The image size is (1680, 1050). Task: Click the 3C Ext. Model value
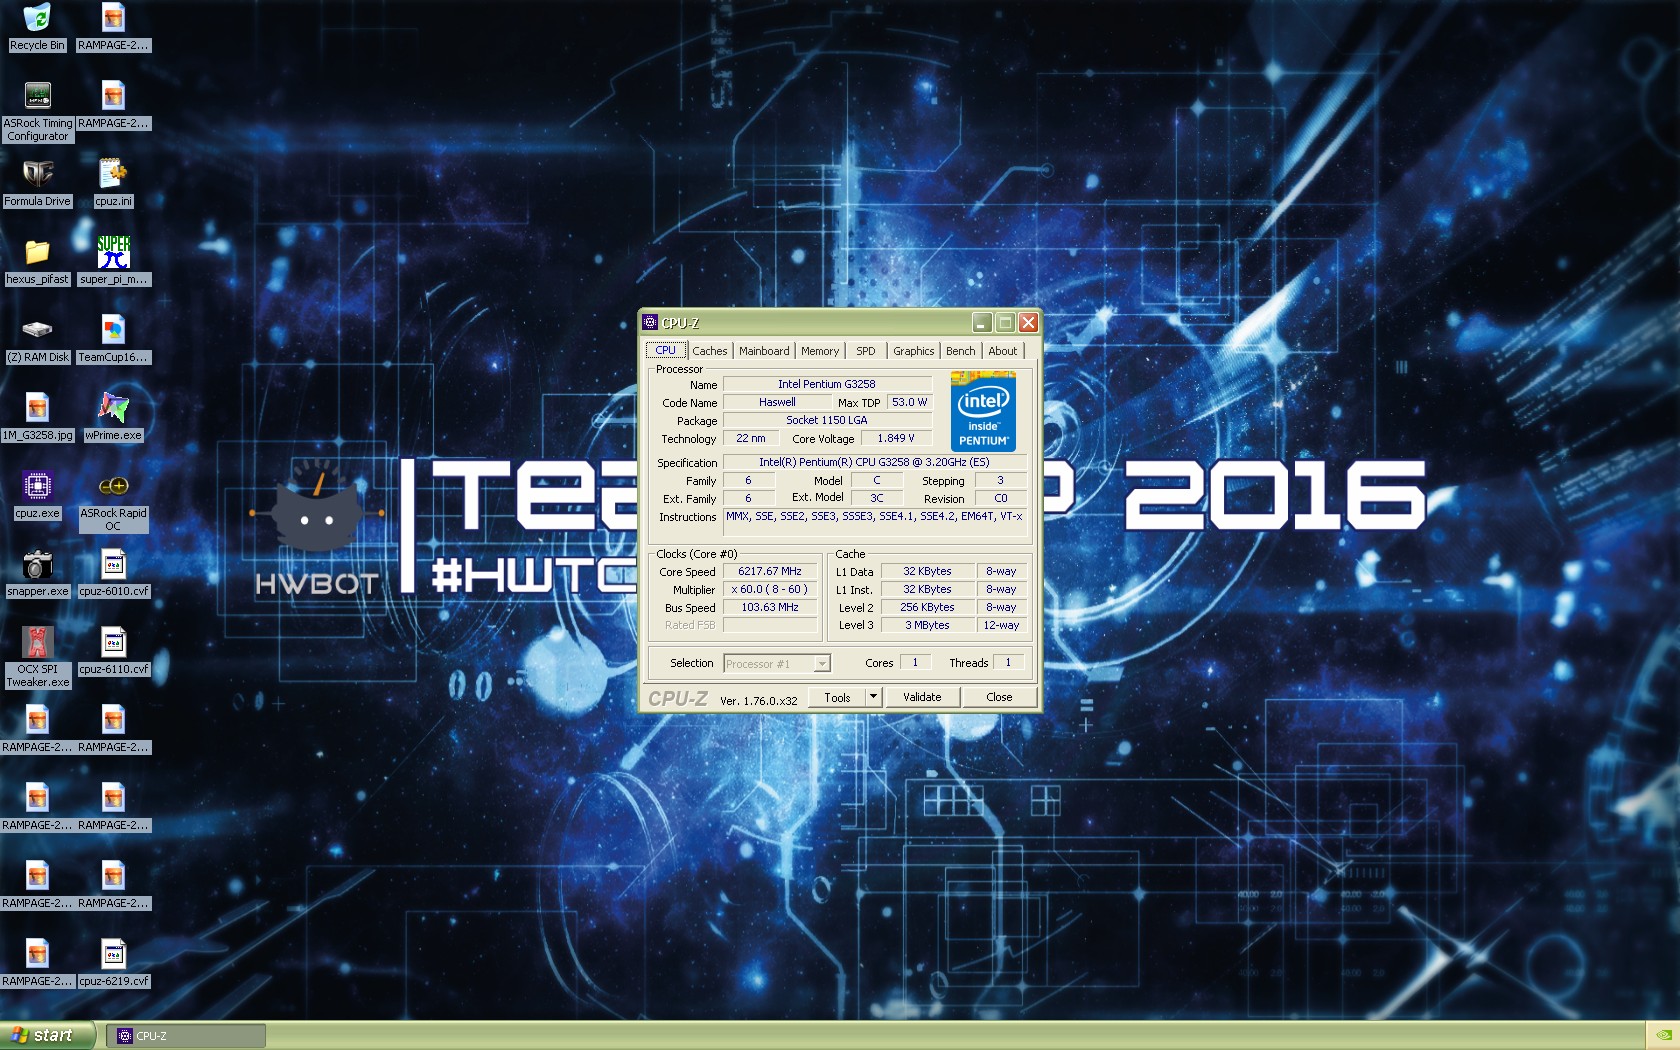(x=877, y=498)
